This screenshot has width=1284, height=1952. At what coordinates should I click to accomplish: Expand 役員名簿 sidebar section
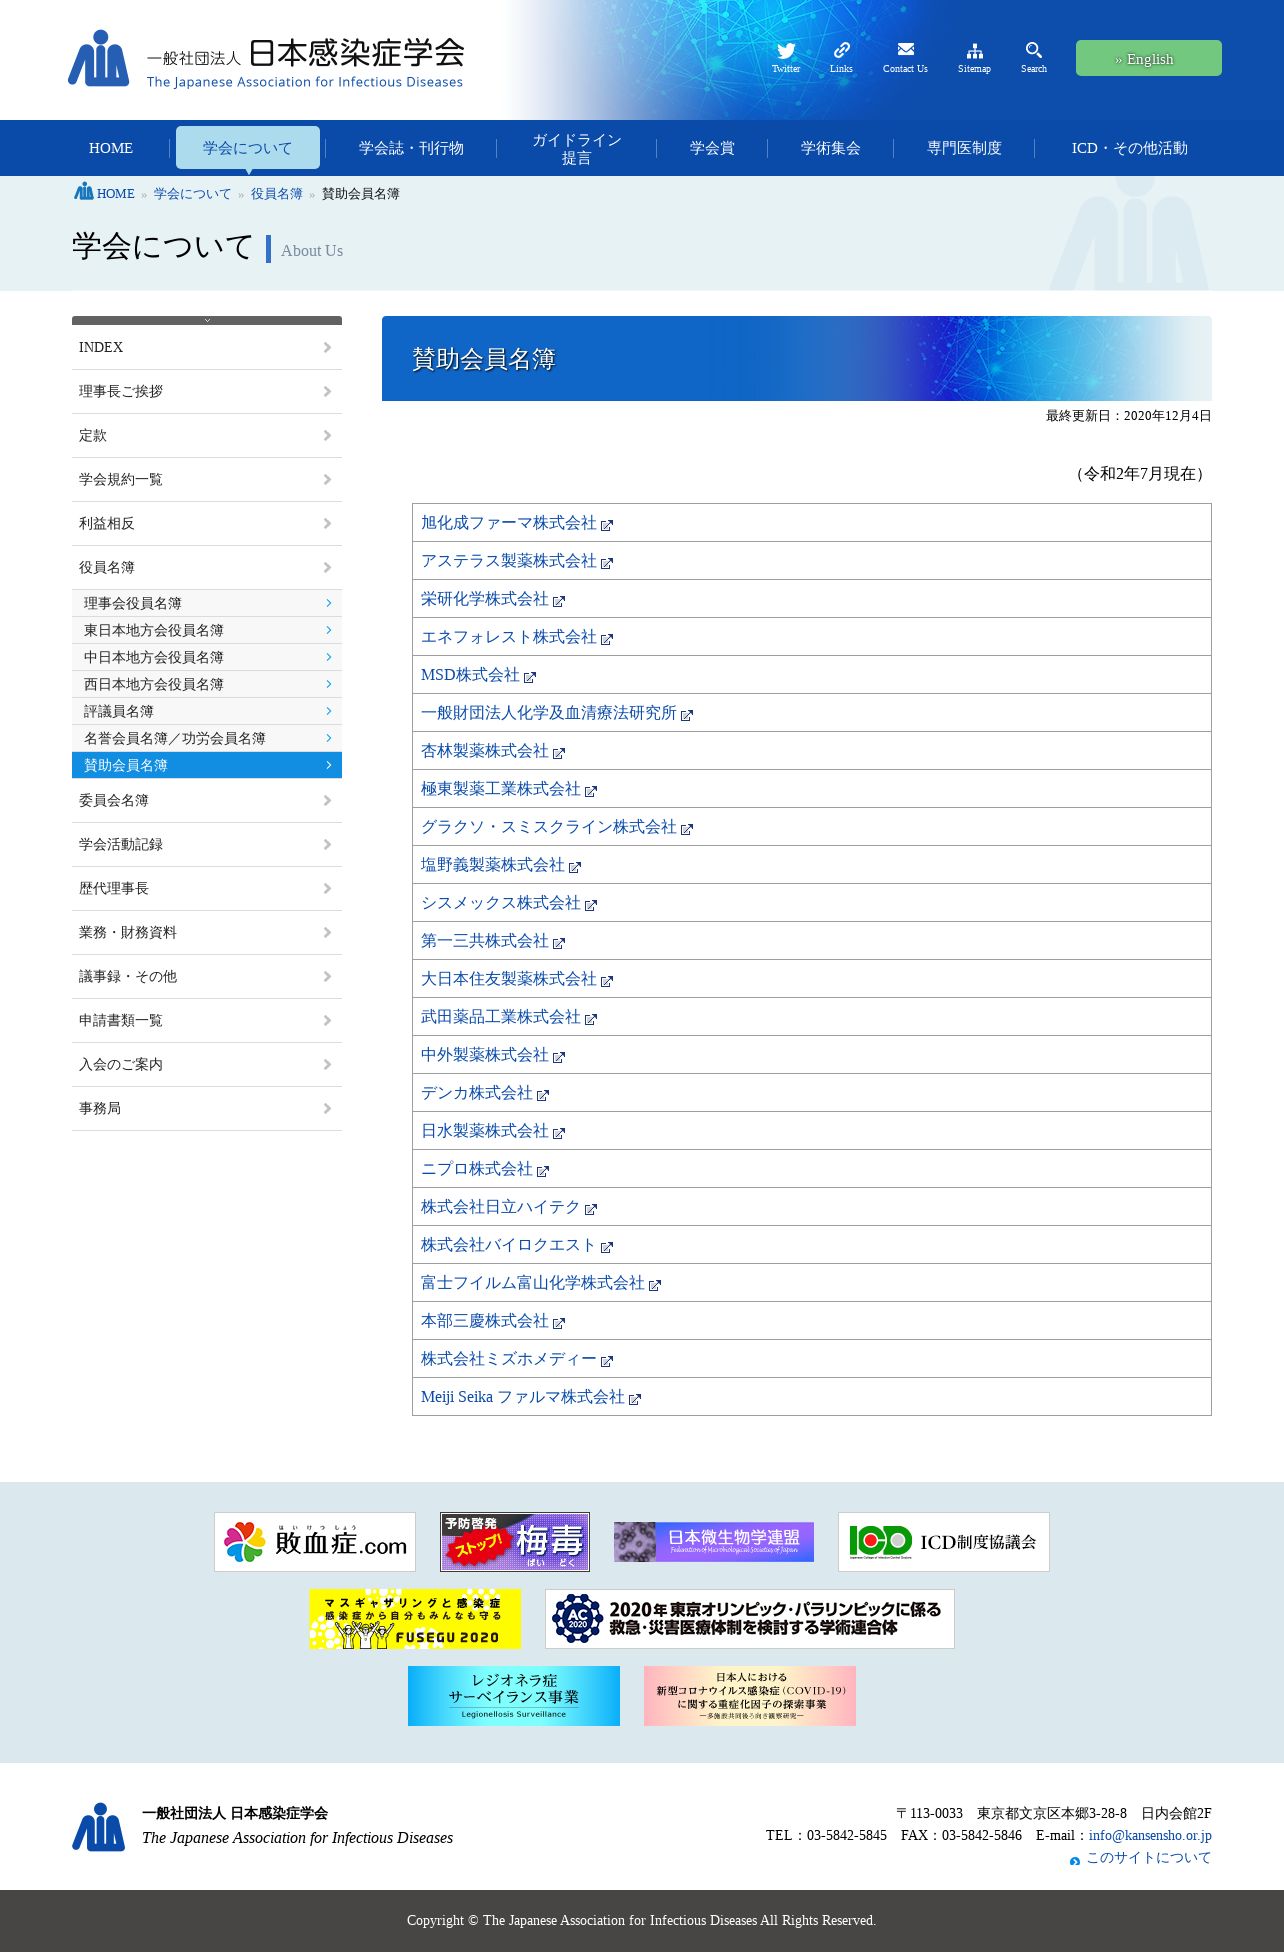207,568
